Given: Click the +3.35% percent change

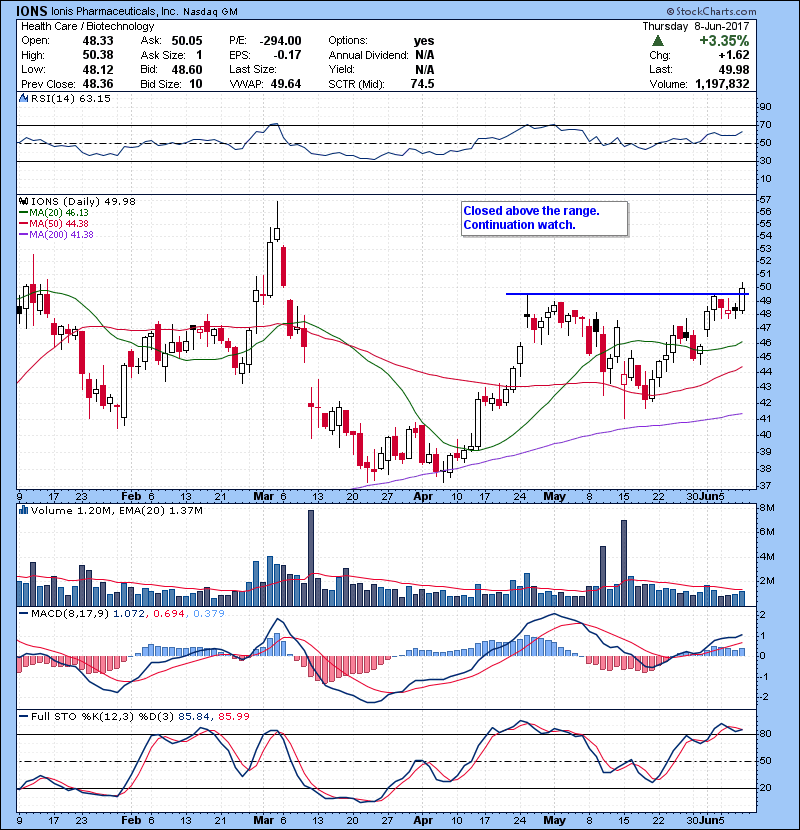Looking at the screenshot, I should (724, 41).
